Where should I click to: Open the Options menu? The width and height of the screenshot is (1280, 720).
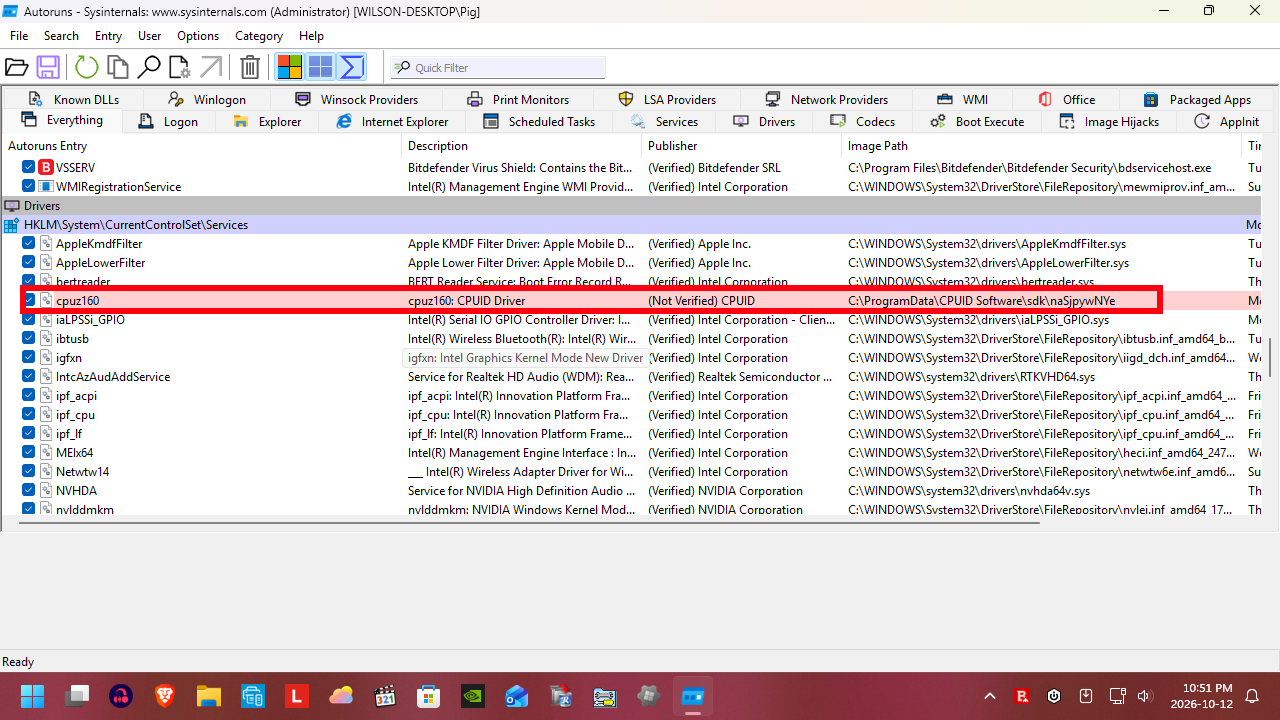198,36
